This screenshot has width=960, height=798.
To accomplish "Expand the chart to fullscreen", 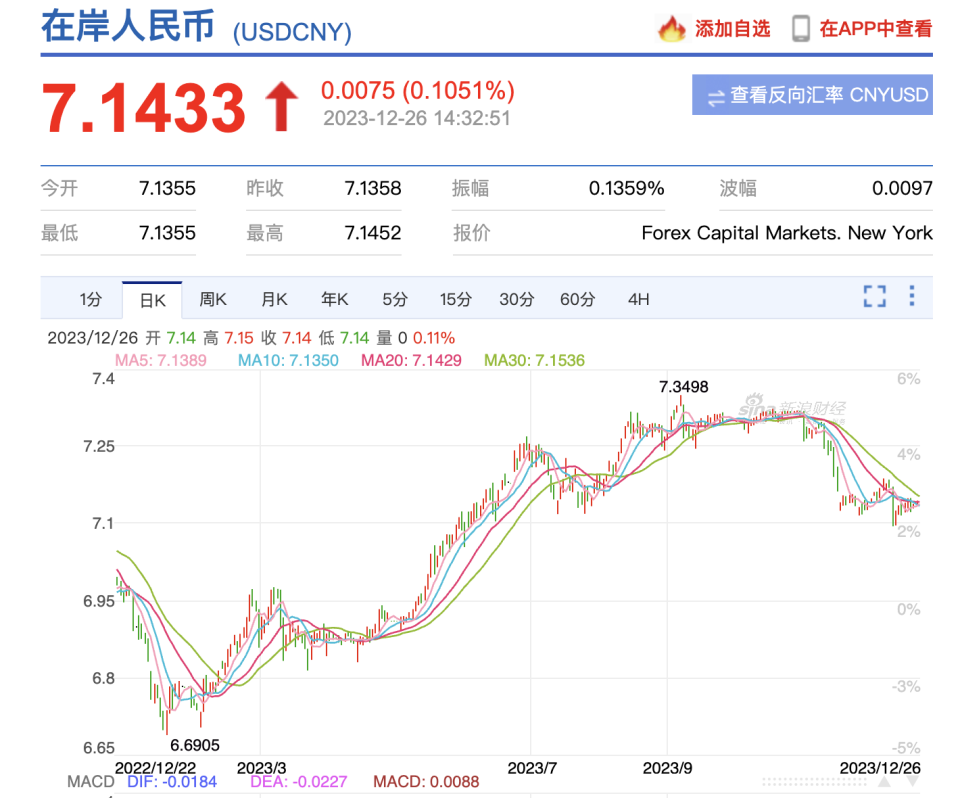I will point(875,297).
